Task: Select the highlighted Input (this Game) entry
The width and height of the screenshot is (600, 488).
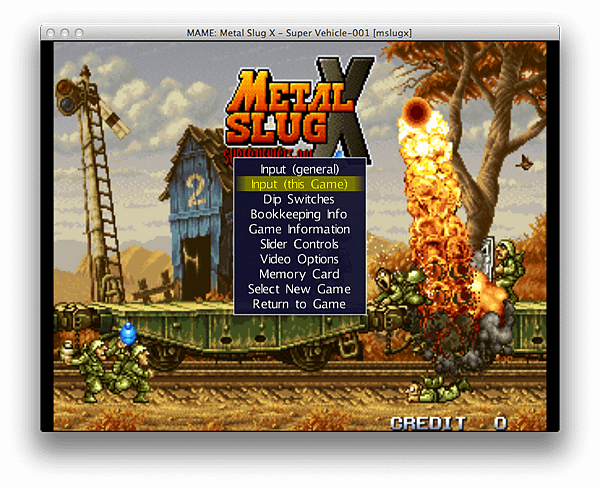Action: tap(299, 184)
